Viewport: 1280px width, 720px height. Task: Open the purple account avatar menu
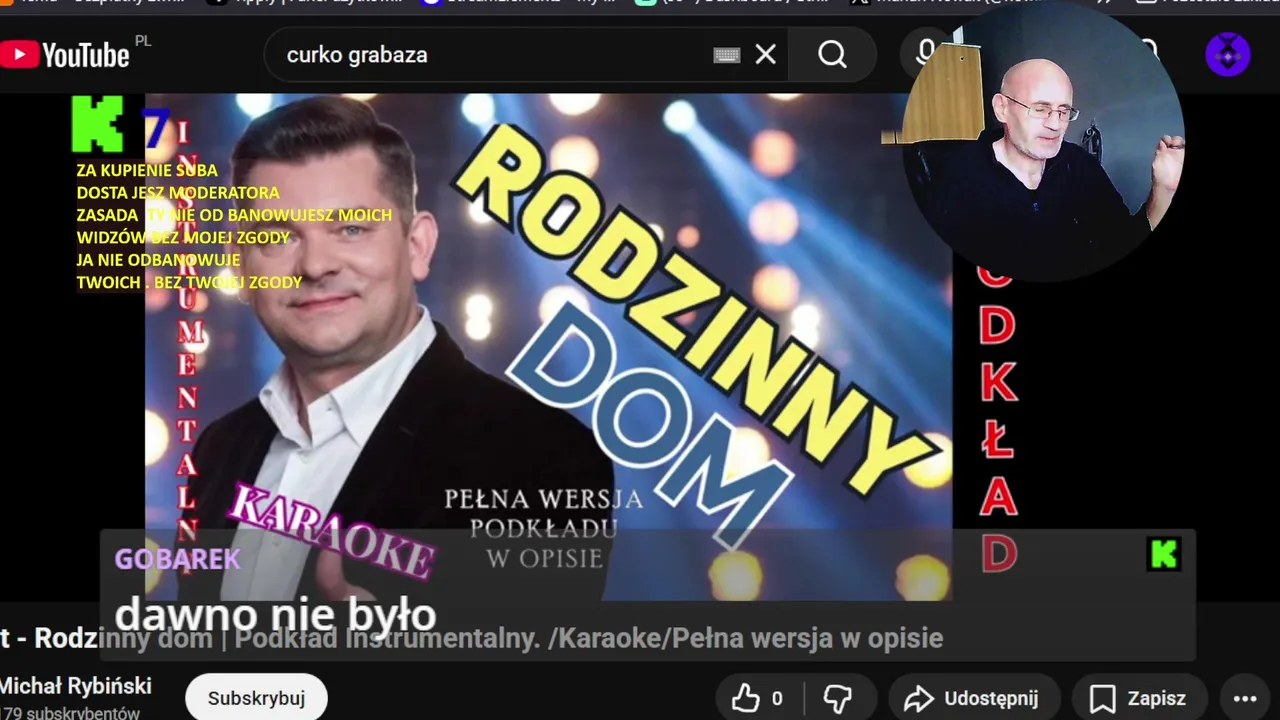pos(1227,54)
